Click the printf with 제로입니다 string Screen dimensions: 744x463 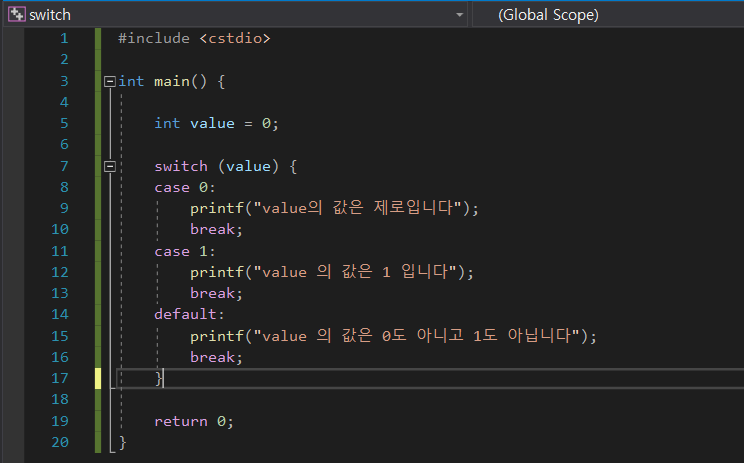(x=334, y=208)
